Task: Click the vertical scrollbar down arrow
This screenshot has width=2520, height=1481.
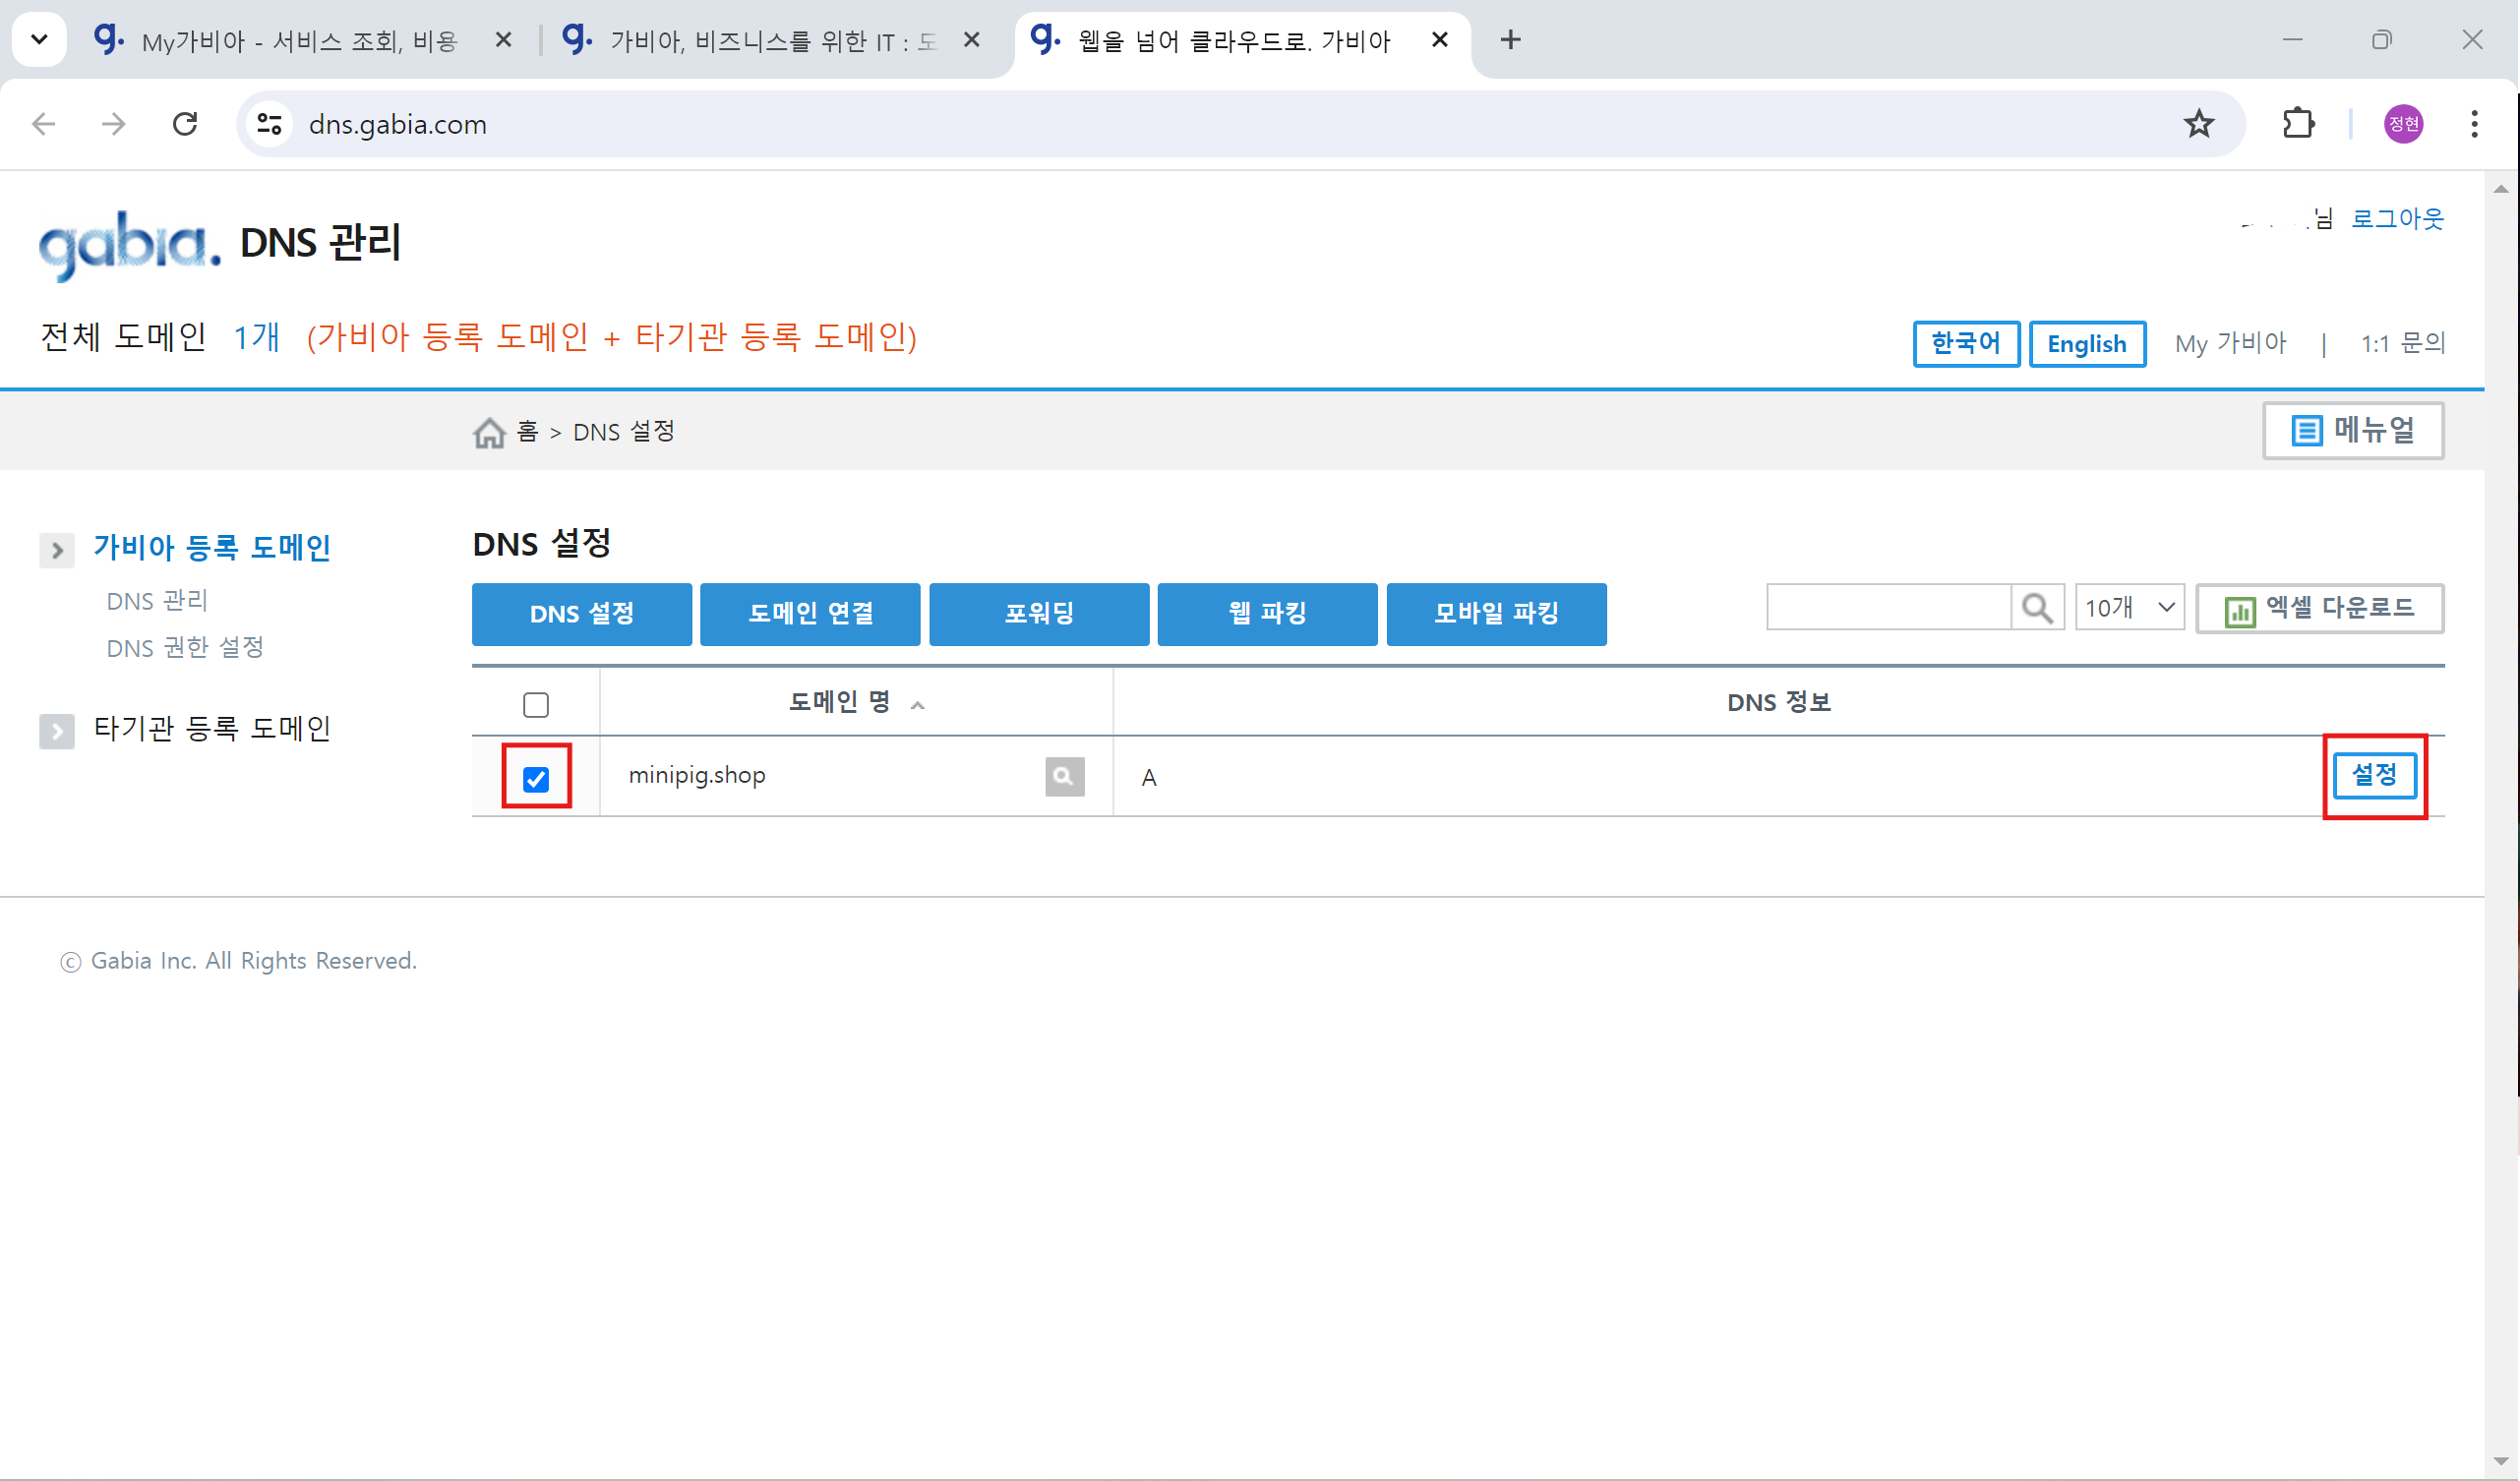Action: [x=2501, y=1462]
